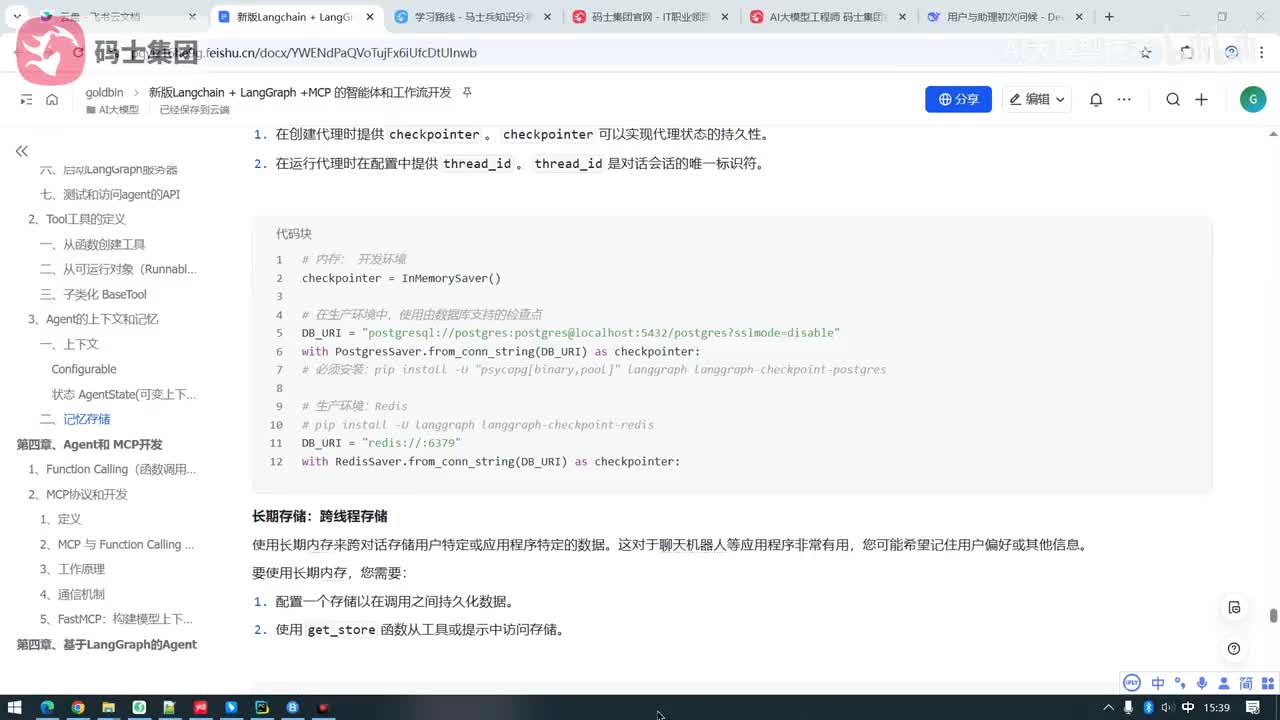Open the notifications bell

pos(1096,100)
